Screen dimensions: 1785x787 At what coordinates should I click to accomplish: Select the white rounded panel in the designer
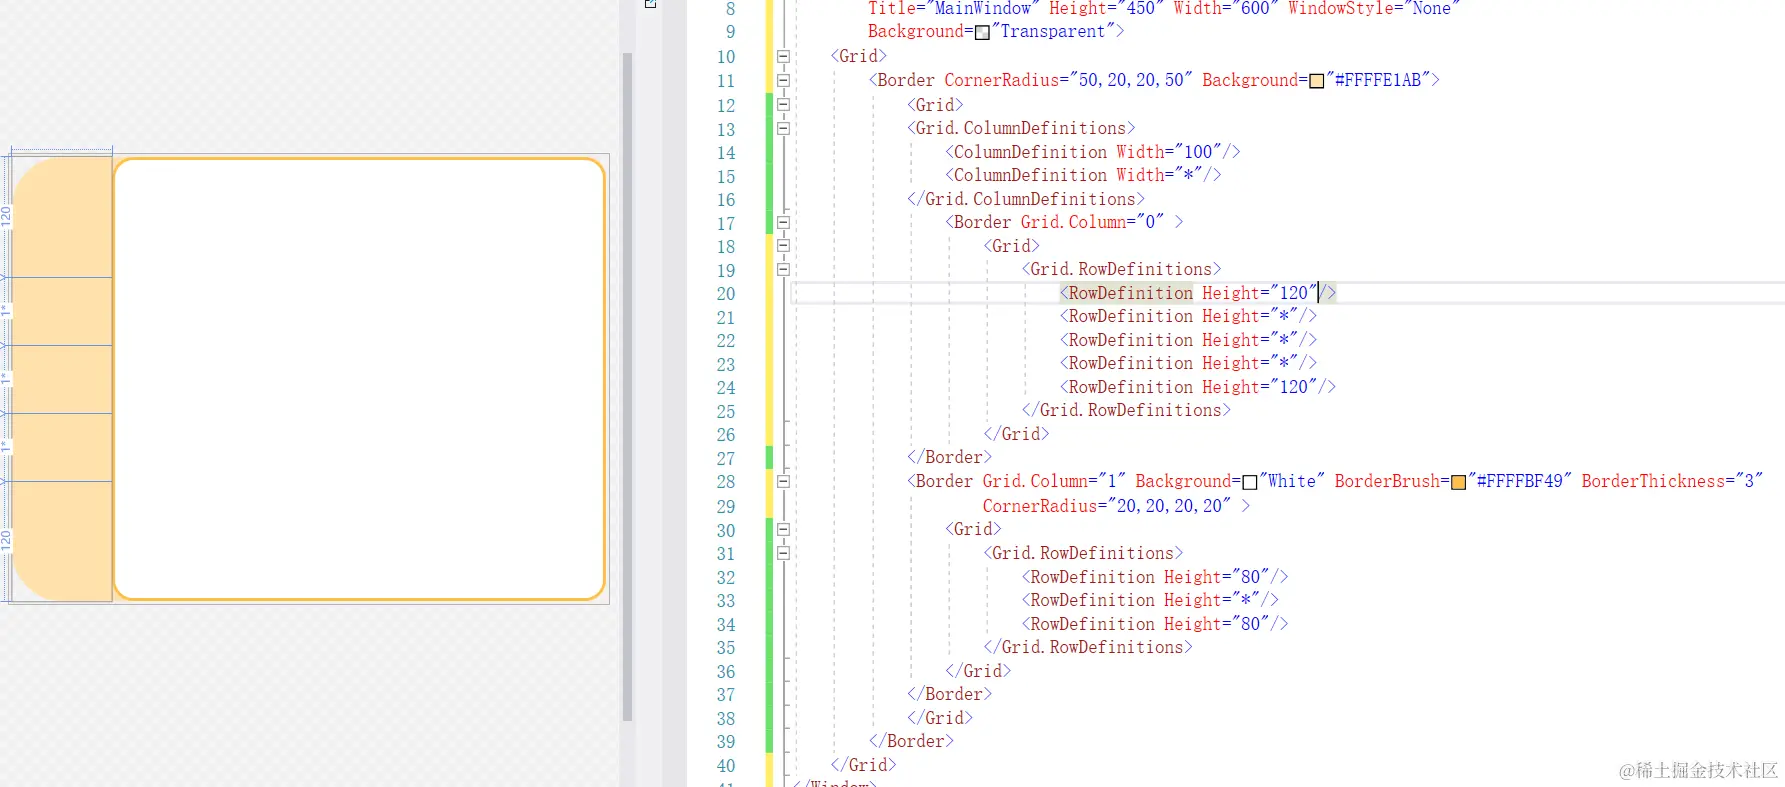coord(359,379)
